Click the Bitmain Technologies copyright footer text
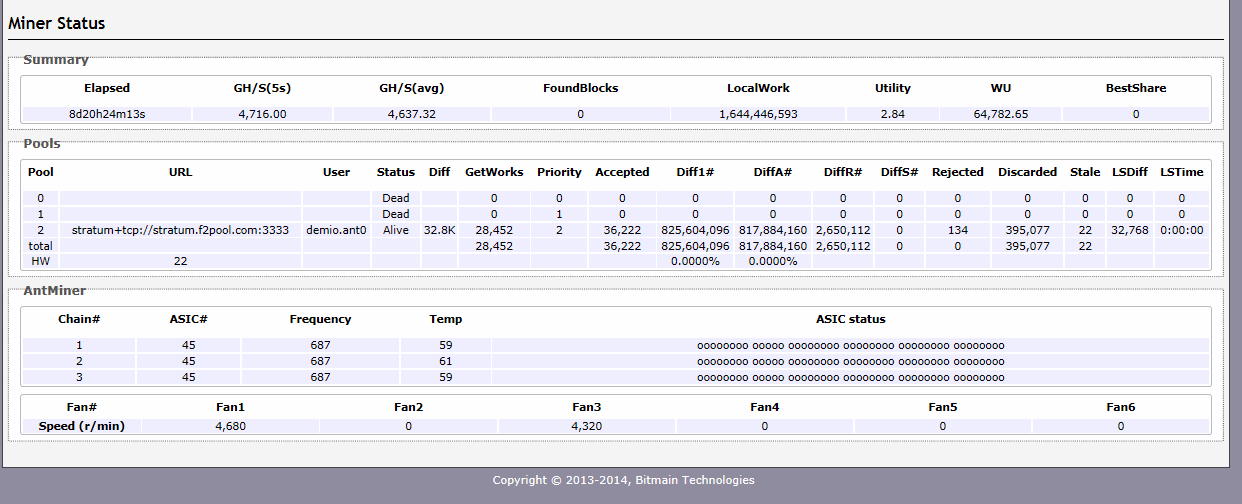This screenshot has height=504, width=1242. (623, 480)
